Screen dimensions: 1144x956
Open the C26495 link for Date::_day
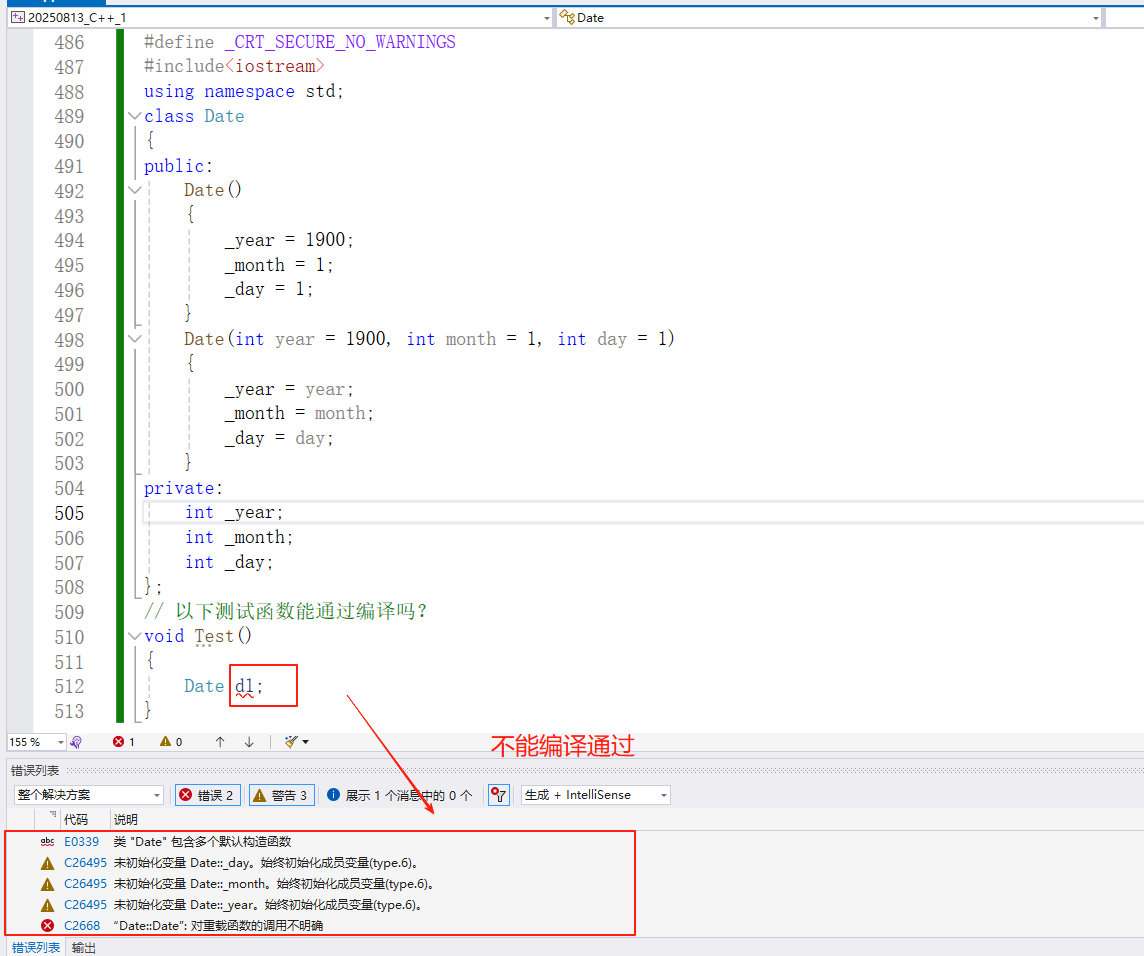coord(85,863)
